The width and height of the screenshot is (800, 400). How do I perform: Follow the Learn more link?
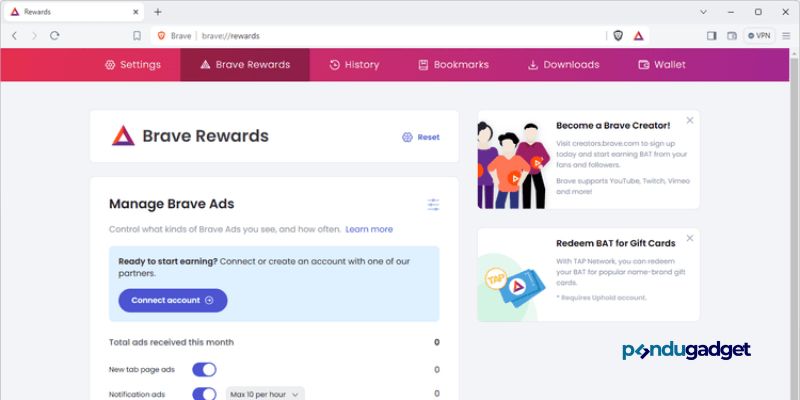(x=369, y=230)
